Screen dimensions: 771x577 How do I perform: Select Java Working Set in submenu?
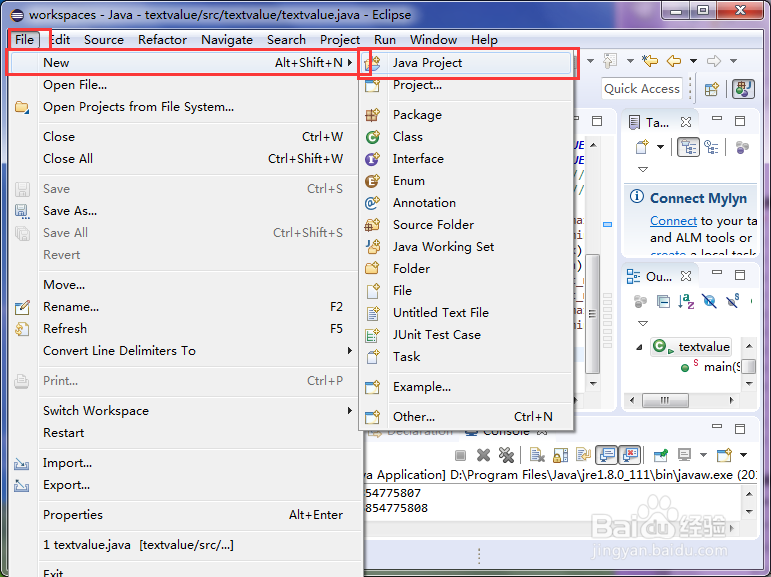(466, 247)
